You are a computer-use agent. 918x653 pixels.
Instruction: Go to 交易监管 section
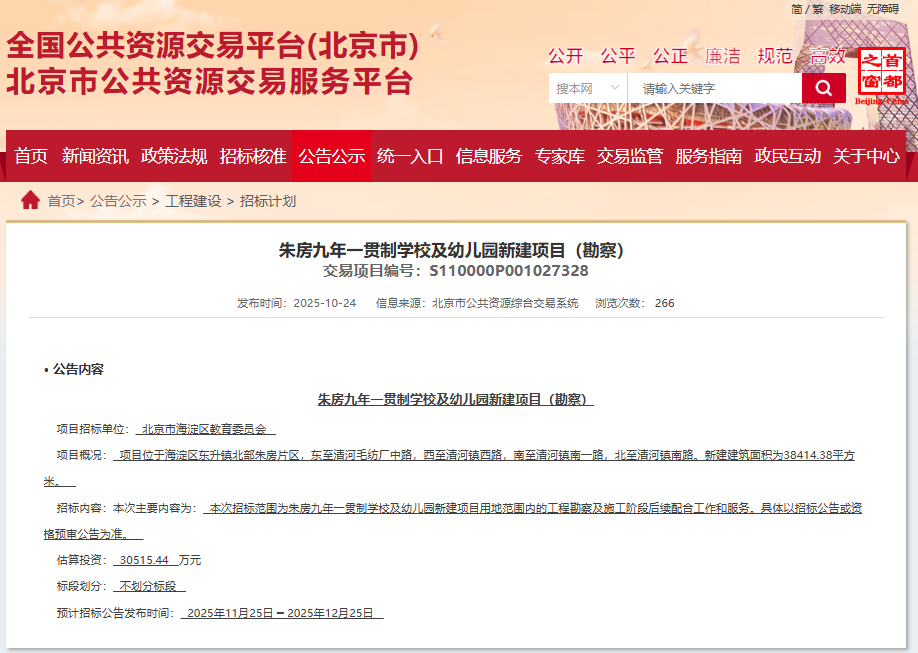(x=630, y=156)
